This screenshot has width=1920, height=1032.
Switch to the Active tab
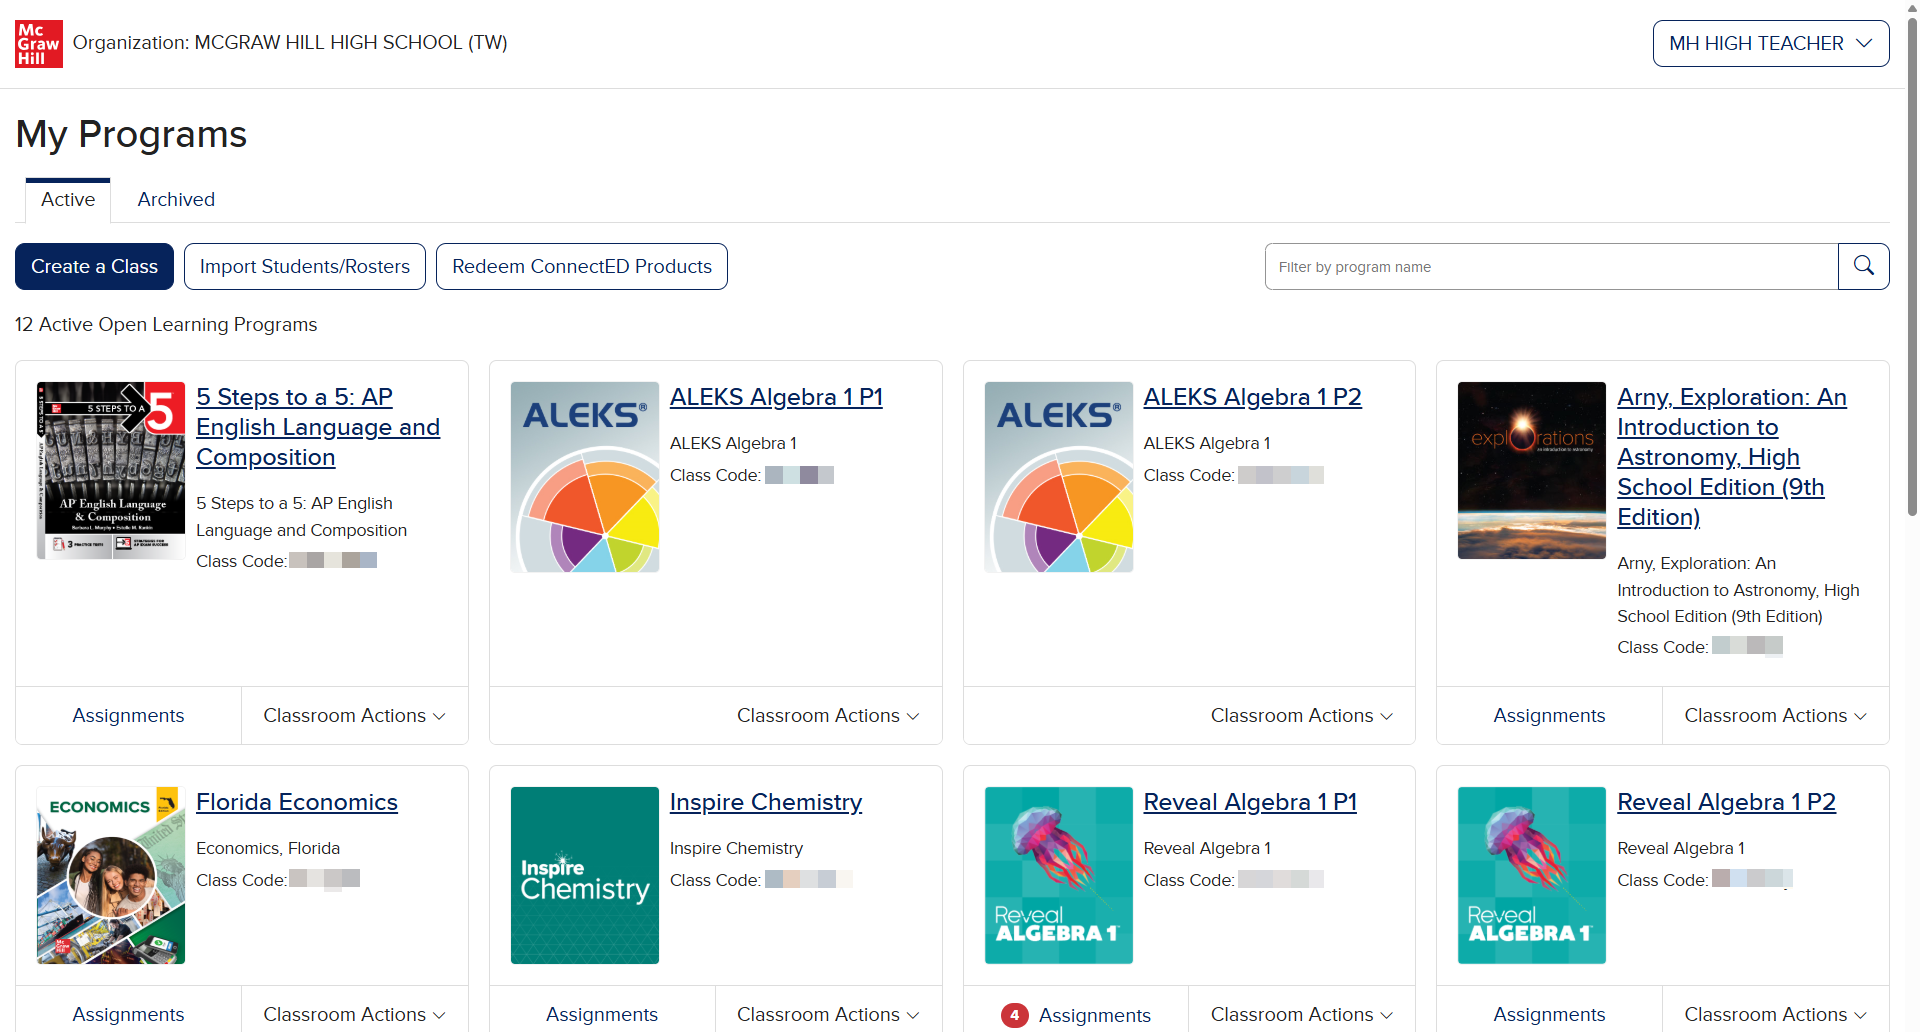pos(68,199)
